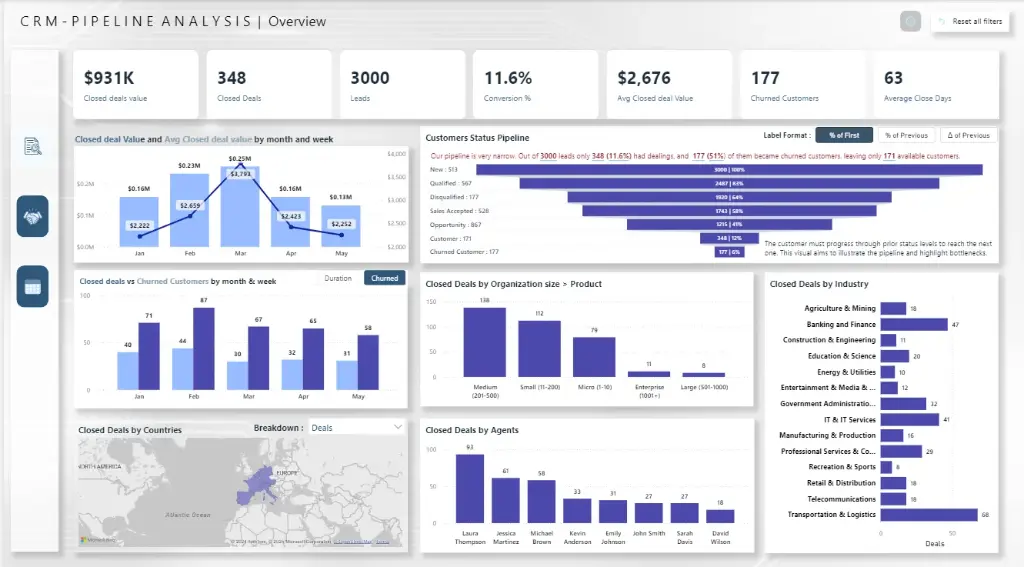Click the Opportunity funnel bar

729,225
